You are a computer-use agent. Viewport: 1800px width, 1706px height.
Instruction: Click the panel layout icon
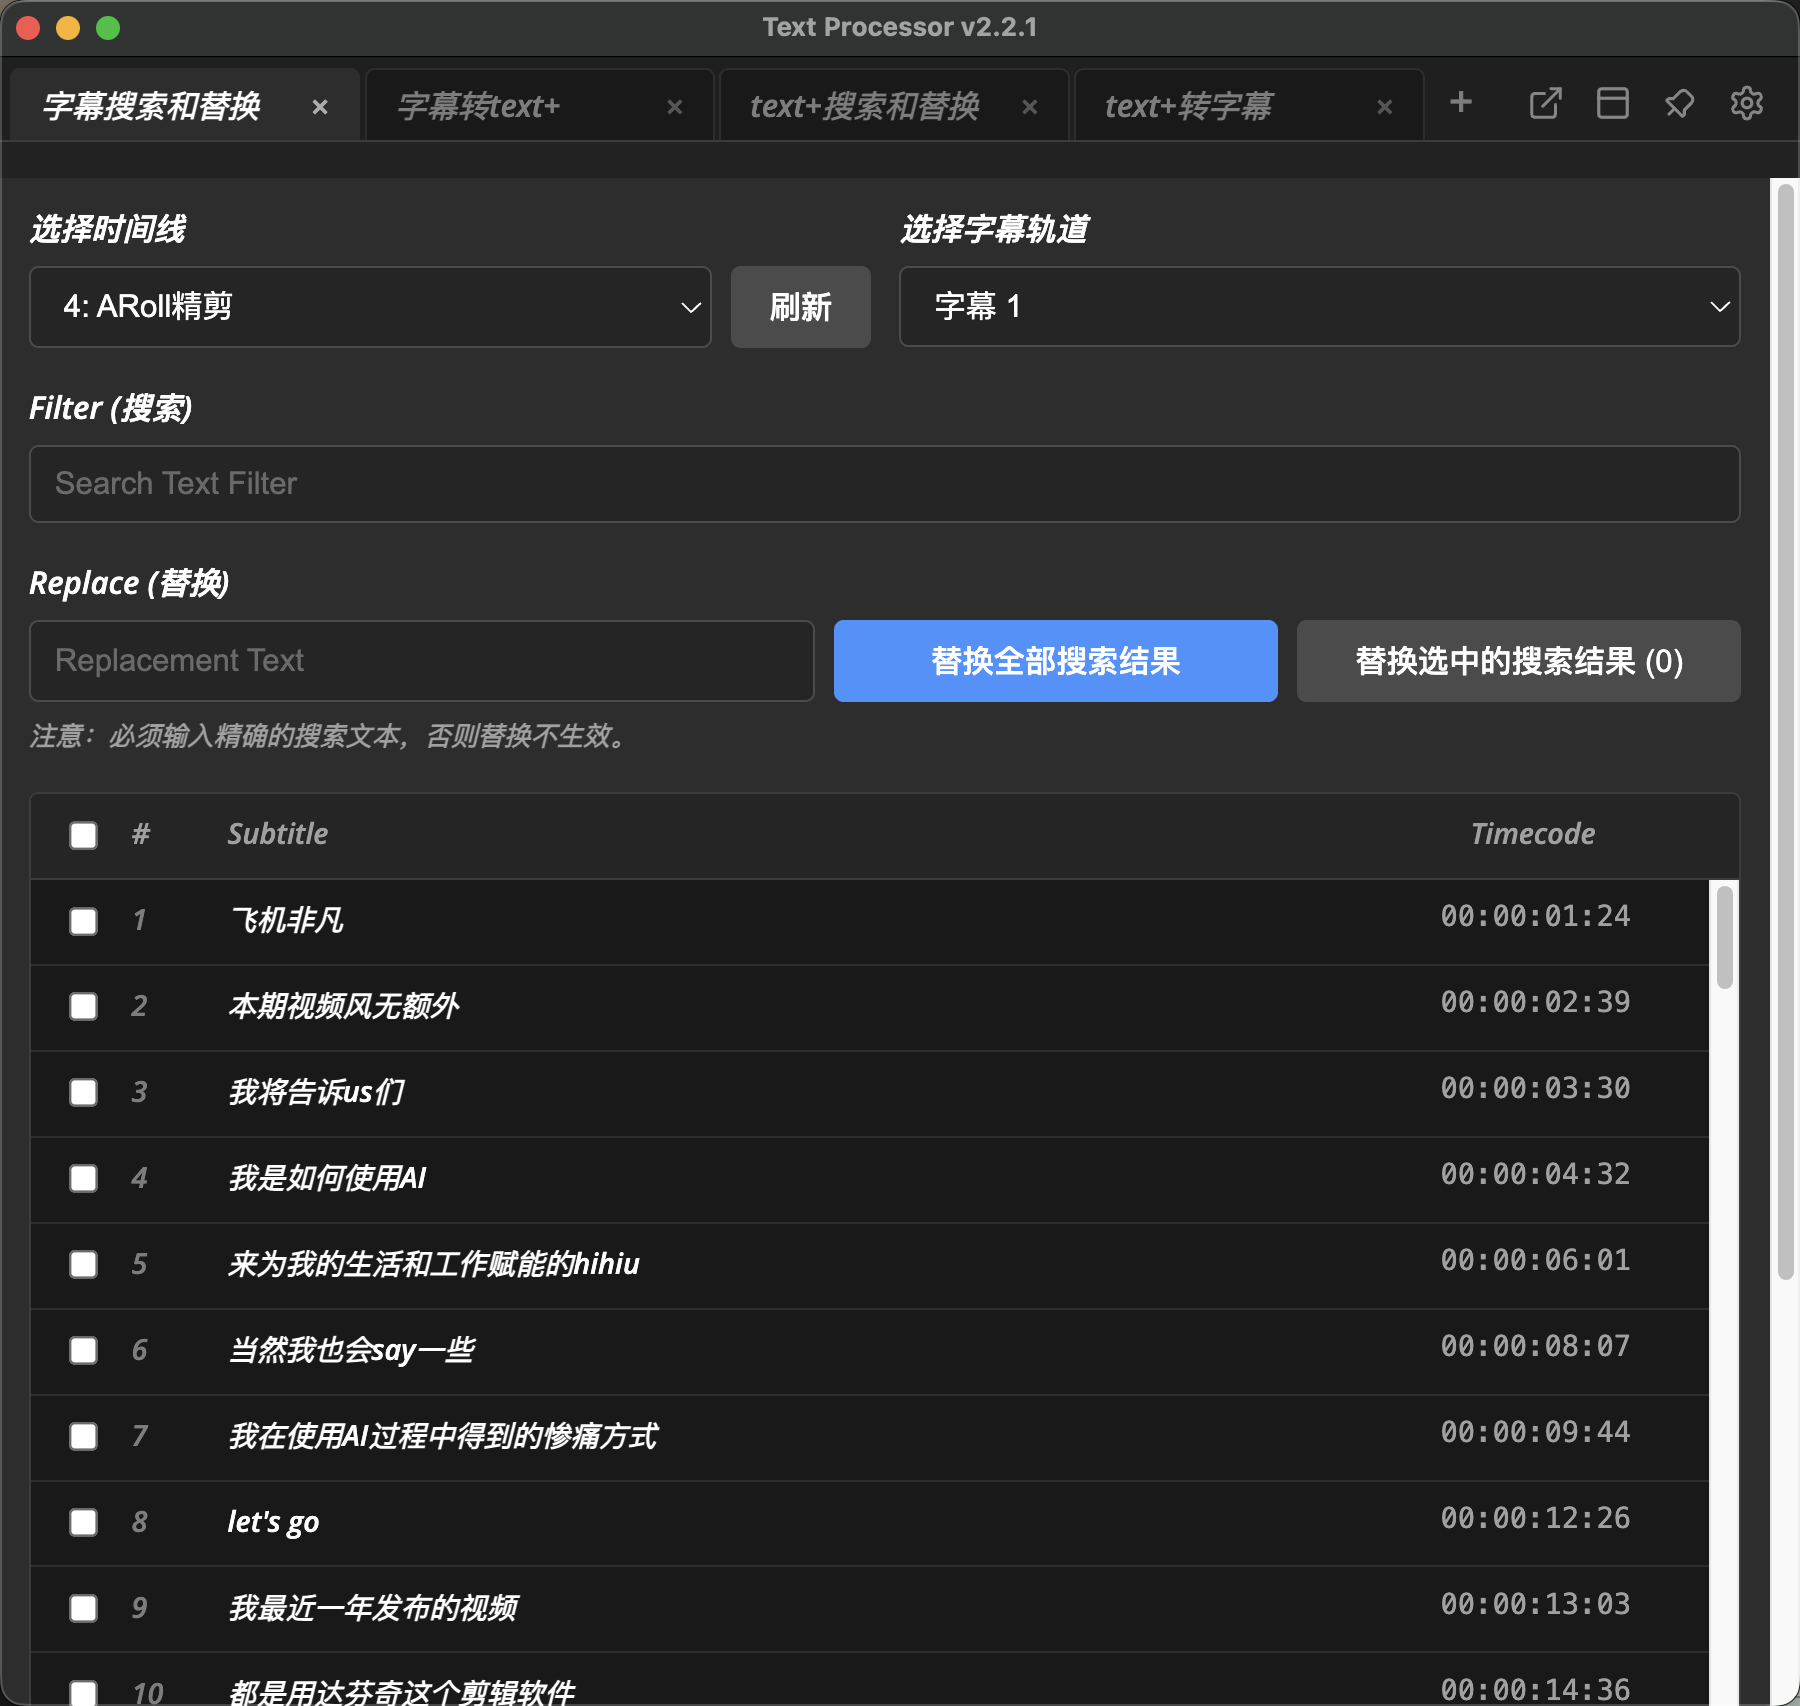pos(1612,103)
